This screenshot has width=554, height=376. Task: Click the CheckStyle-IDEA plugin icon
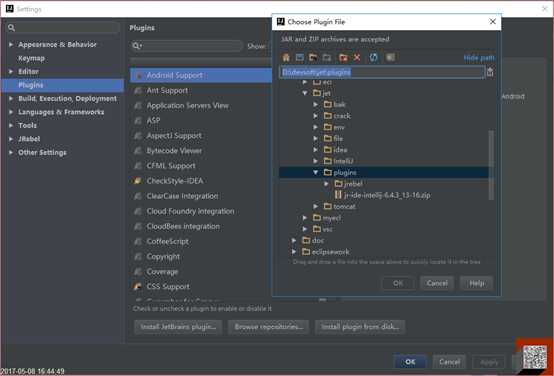click(138, 181)
